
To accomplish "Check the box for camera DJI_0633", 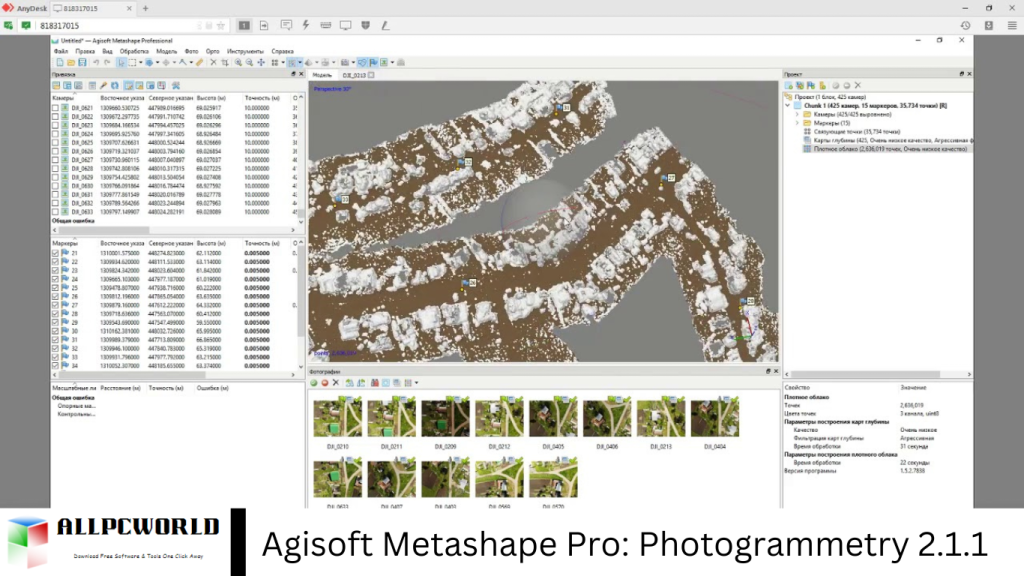I will coord(56,212).
